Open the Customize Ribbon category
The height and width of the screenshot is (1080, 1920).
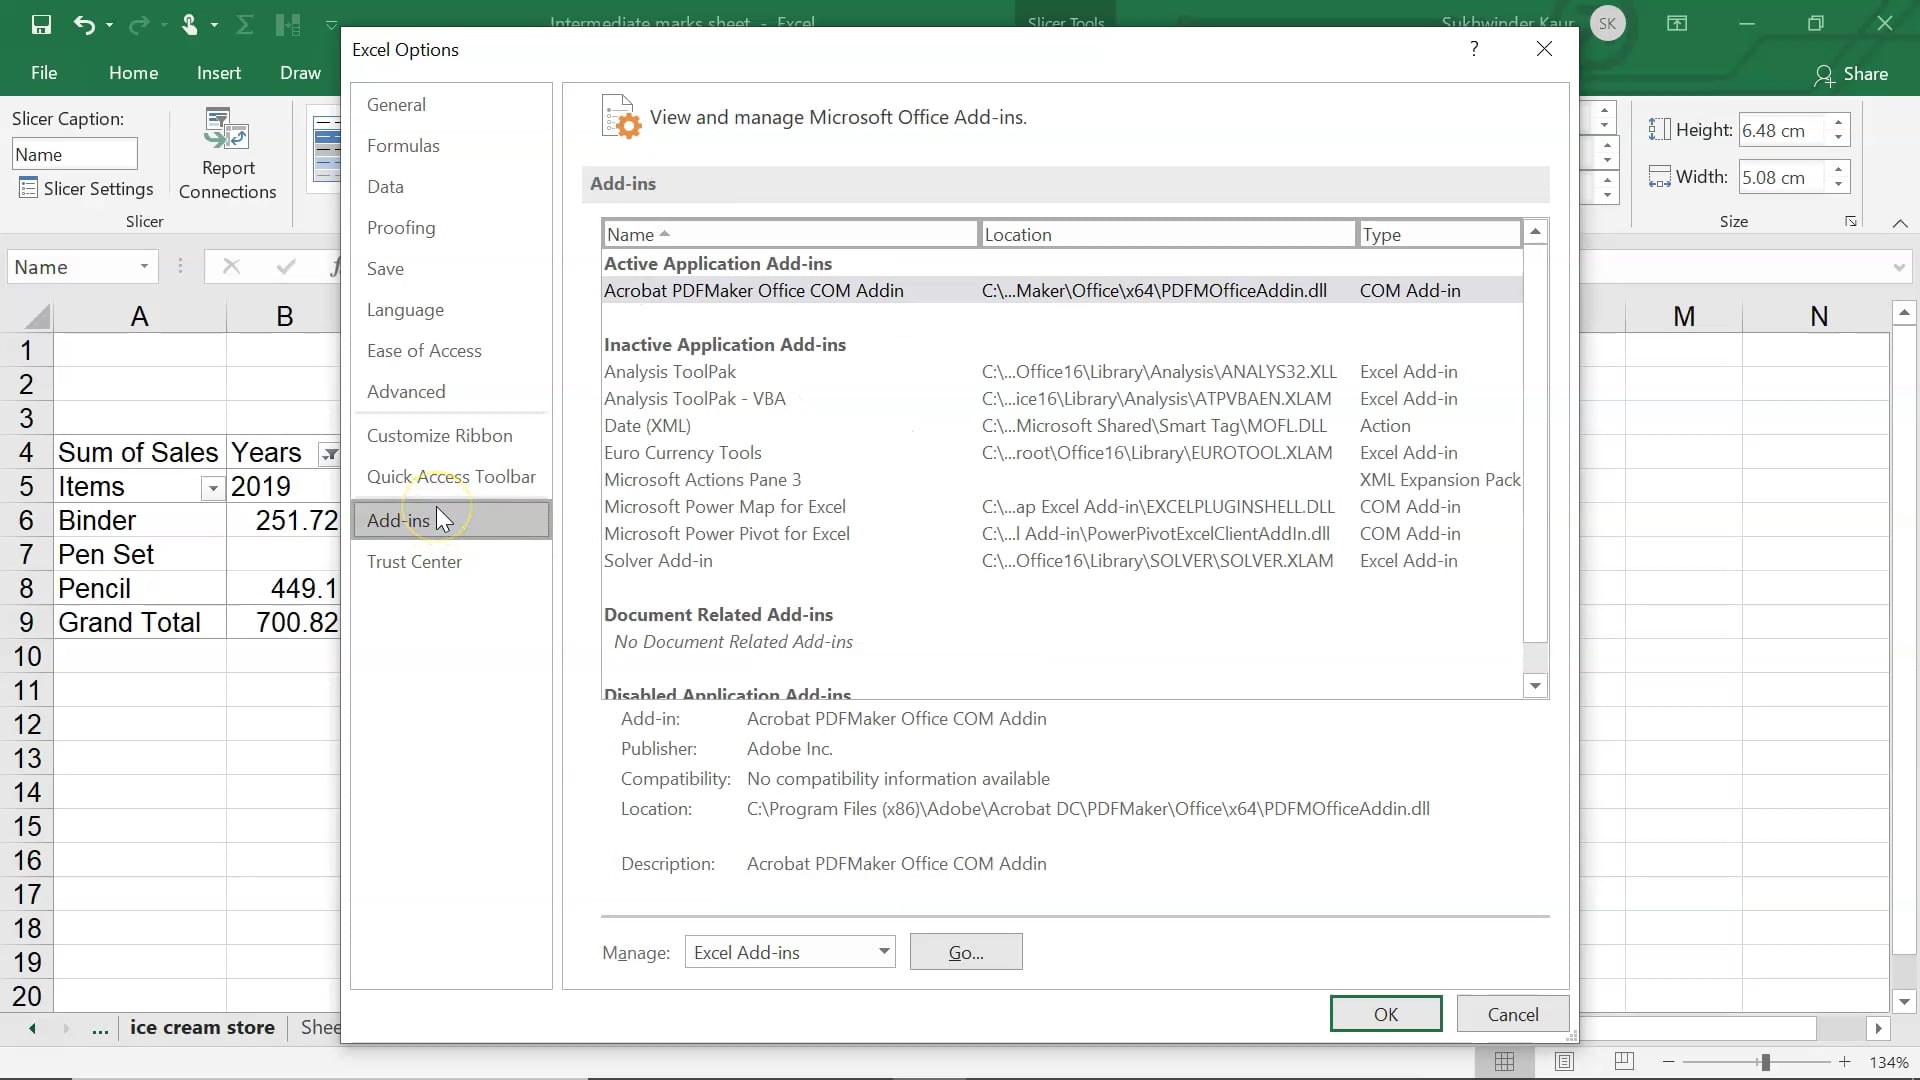pyautogui.click(x=451, y=436)
